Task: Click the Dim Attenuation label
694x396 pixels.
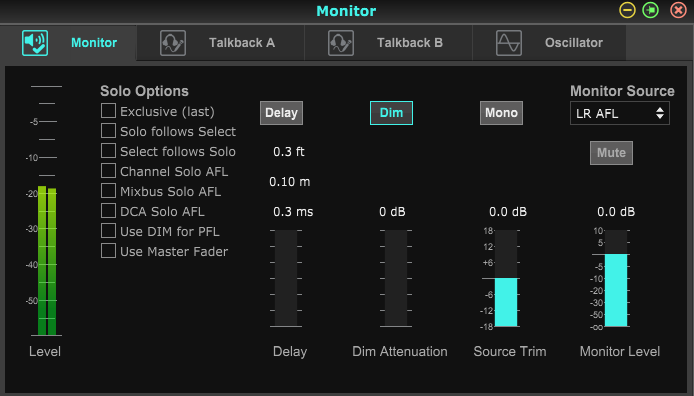Action: pyautogui.click(x=400, y=351)
